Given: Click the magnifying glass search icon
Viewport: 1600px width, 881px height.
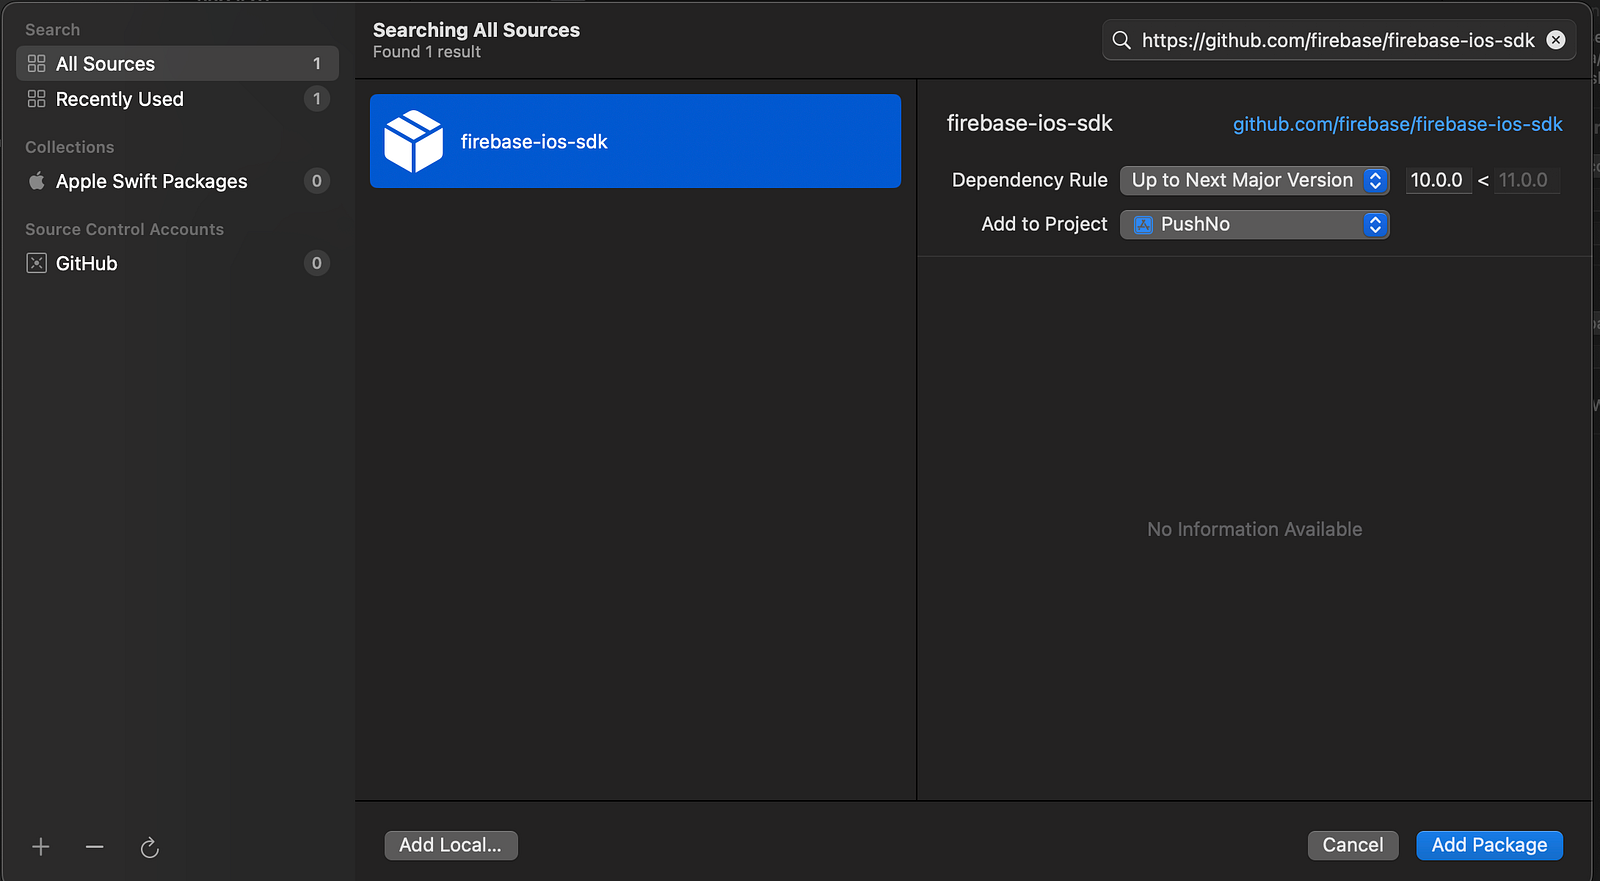Looking at the screenshot, I should pyautogui.click(x=1122, y=40).
